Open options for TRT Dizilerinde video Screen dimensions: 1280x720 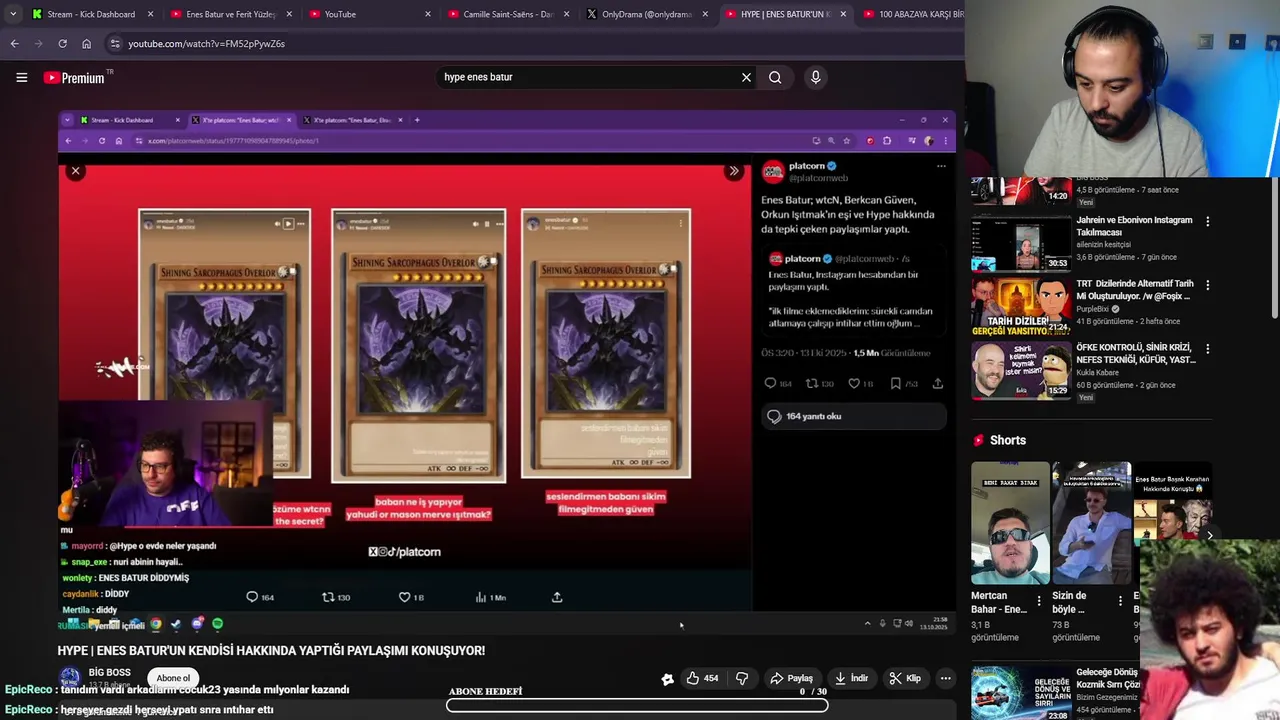(1207, 284)
